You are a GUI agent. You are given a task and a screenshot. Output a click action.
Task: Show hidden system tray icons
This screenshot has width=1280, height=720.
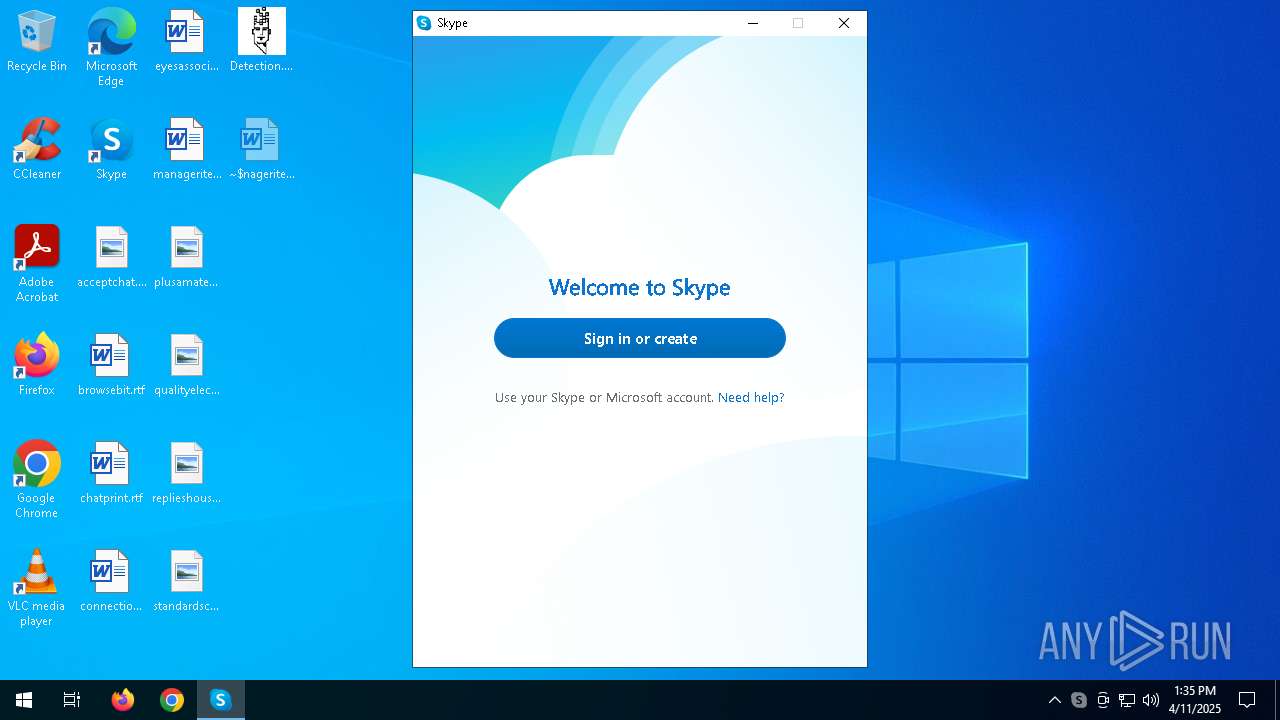click(x=1055, y=700)
